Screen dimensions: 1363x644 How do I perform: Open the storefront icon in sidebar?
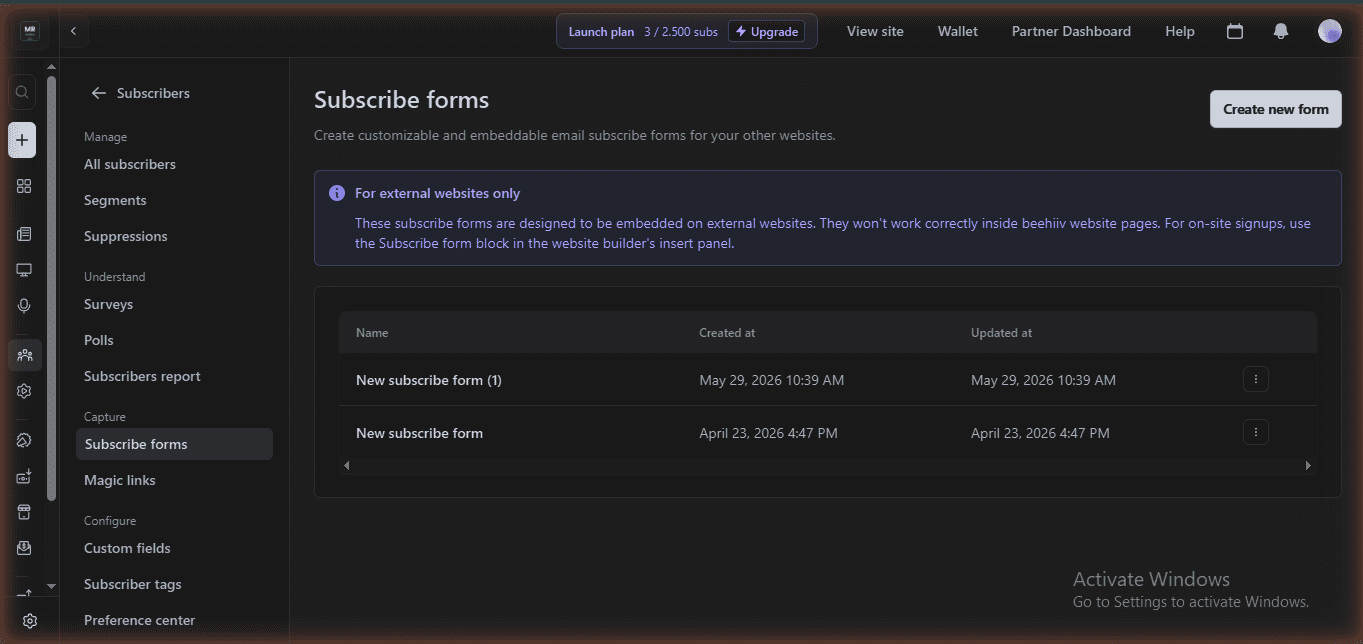pyautogui.click(x=24, y=512)
